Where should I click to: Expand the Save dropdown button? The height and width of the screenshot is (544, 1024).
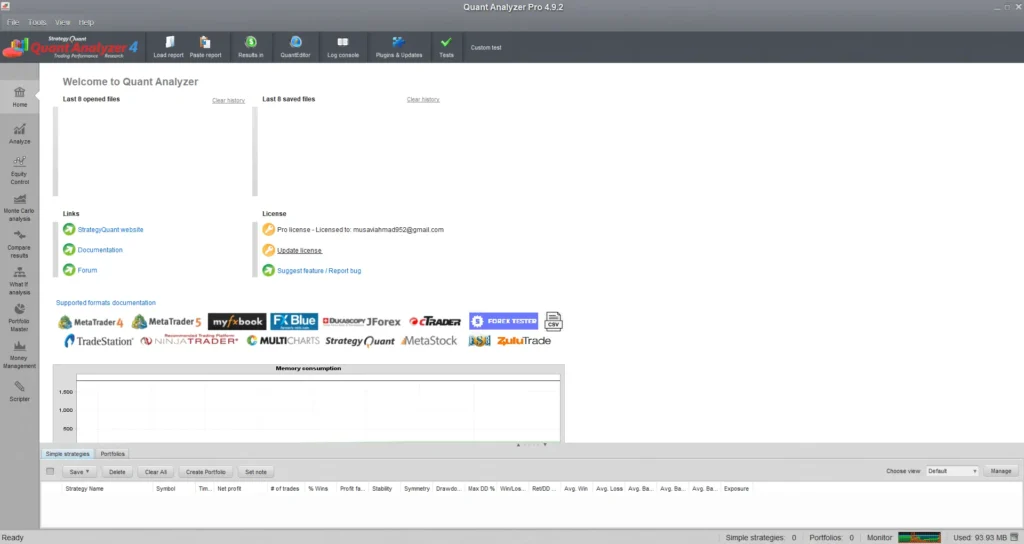(79, 471)
